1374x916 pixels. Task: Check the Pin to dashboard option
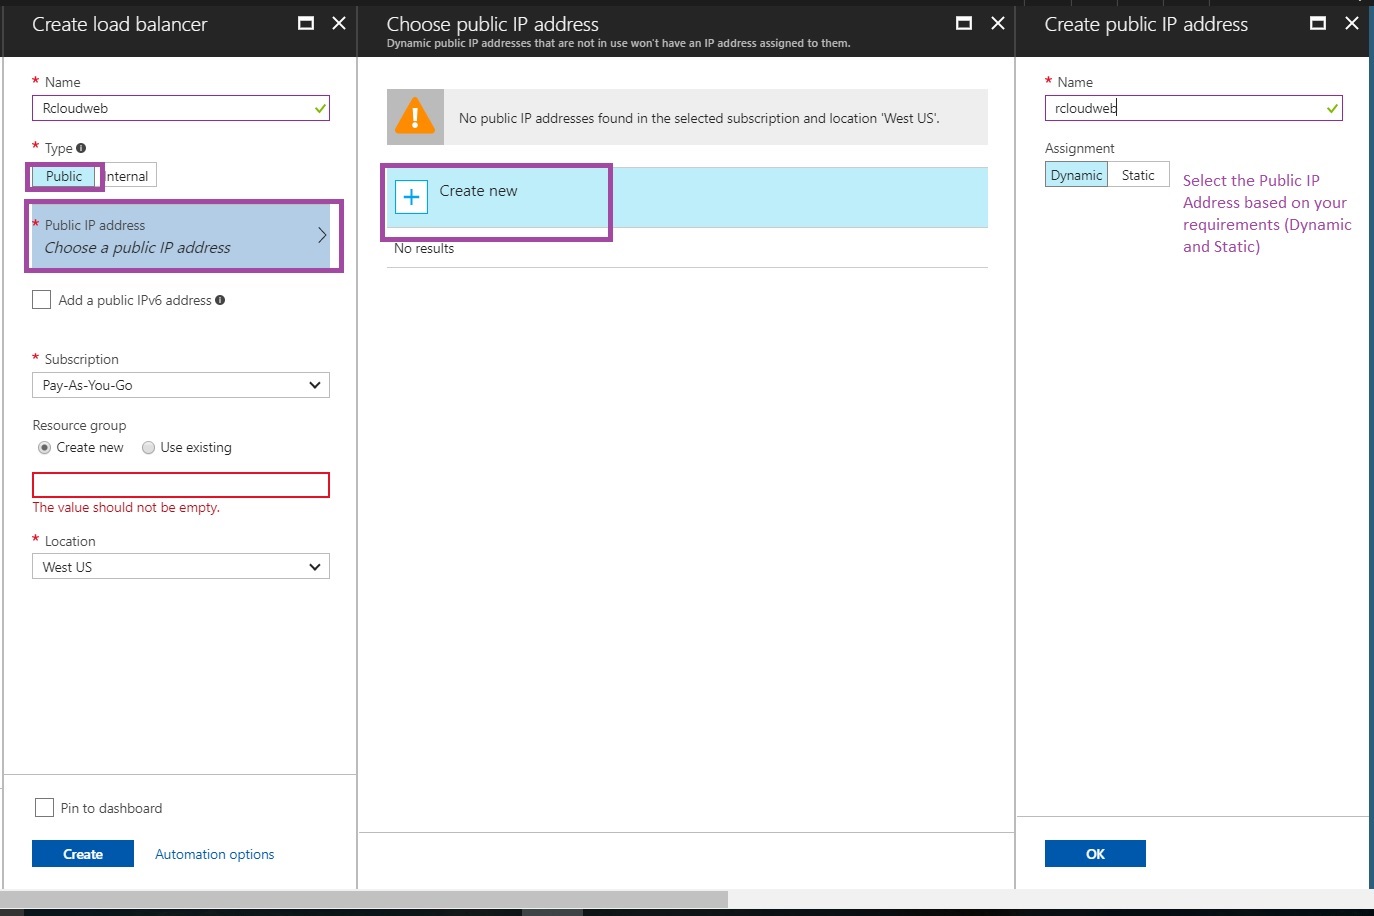(x=43, y=807)
